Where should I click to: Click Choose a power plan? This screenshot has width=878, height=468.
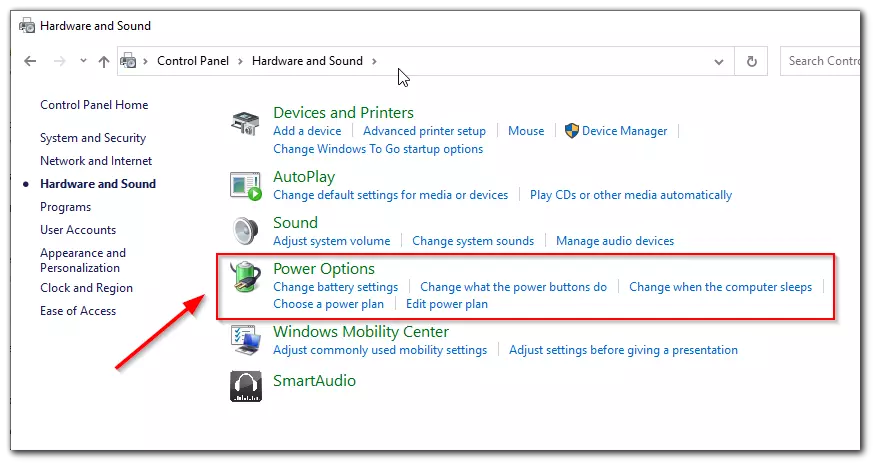[328, 304]
